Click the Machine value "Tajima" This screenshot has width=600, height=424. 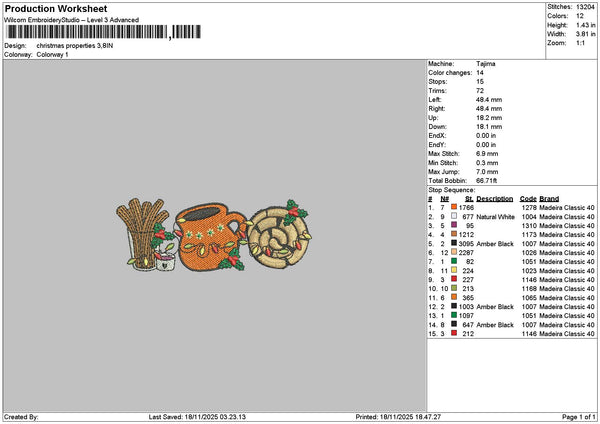click(486, 64)
